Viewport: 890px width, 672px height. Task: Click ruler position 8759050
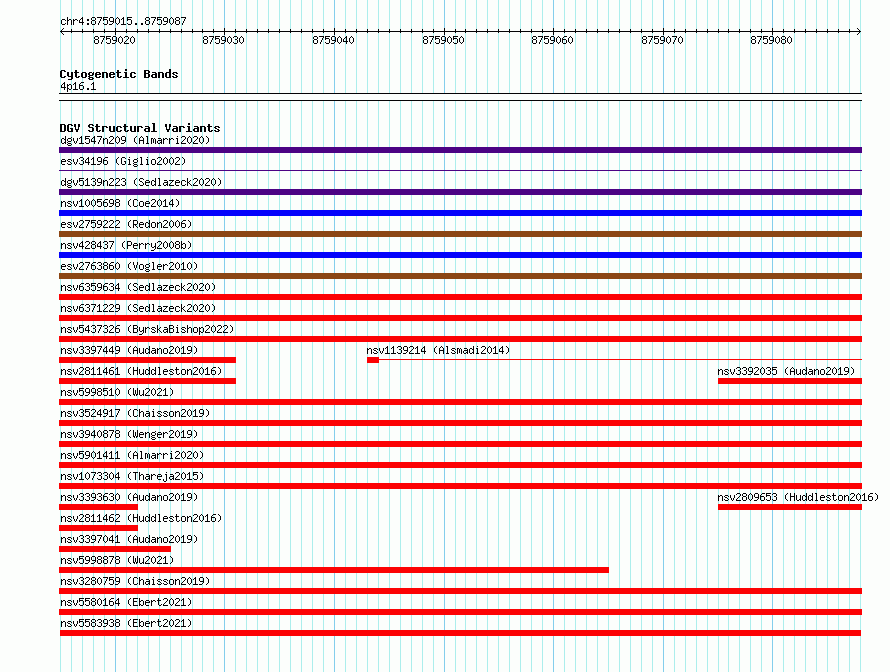pos(443,40)
